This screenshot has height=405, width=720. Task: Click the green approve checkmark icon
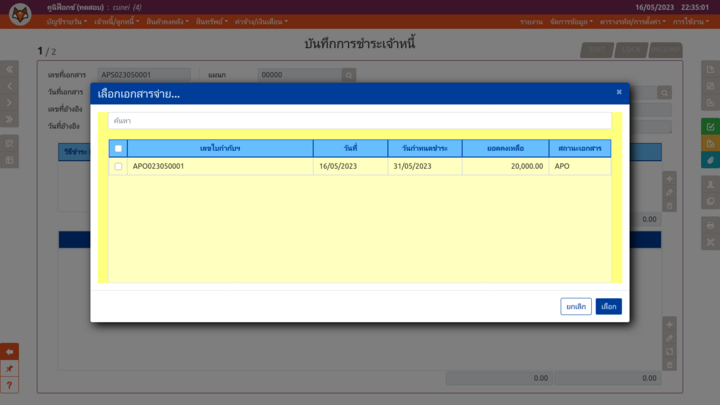point(710,127)
